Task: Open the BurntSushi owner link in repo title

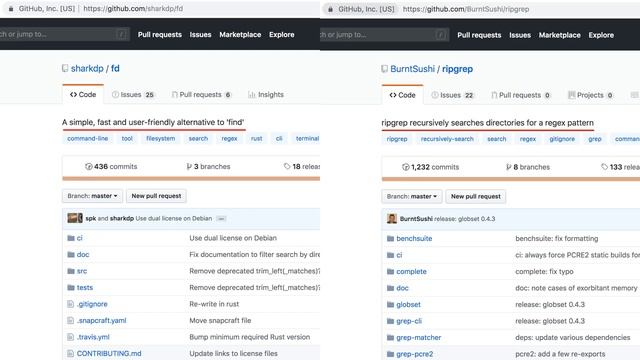Action: coord(413,69)
